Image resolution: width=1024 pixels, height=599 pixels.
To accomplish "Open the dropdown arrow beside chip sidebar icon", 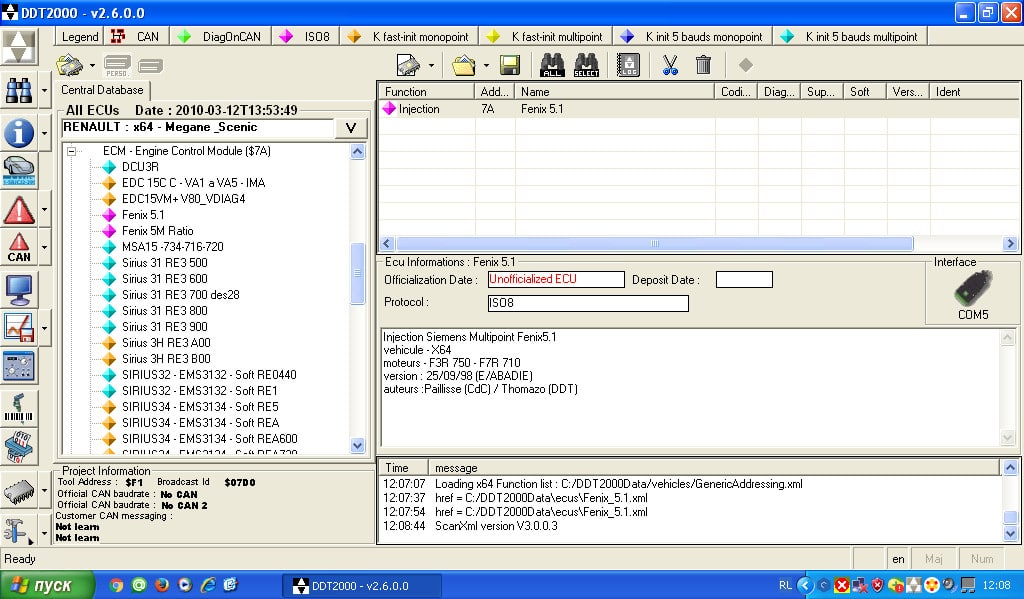I will 44,491.
